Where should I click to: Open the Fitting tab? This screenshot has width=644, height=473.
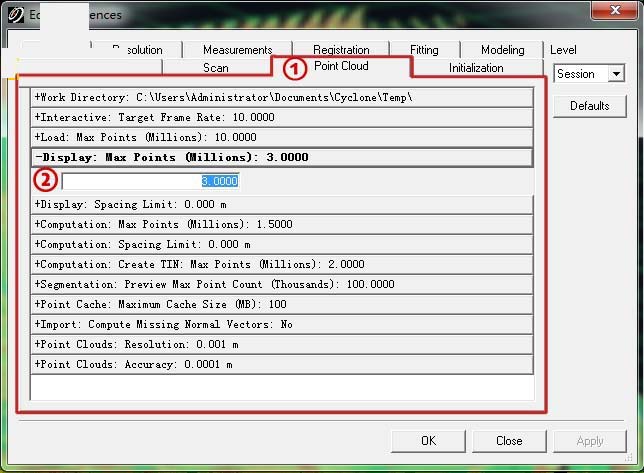tap(424, 50)
